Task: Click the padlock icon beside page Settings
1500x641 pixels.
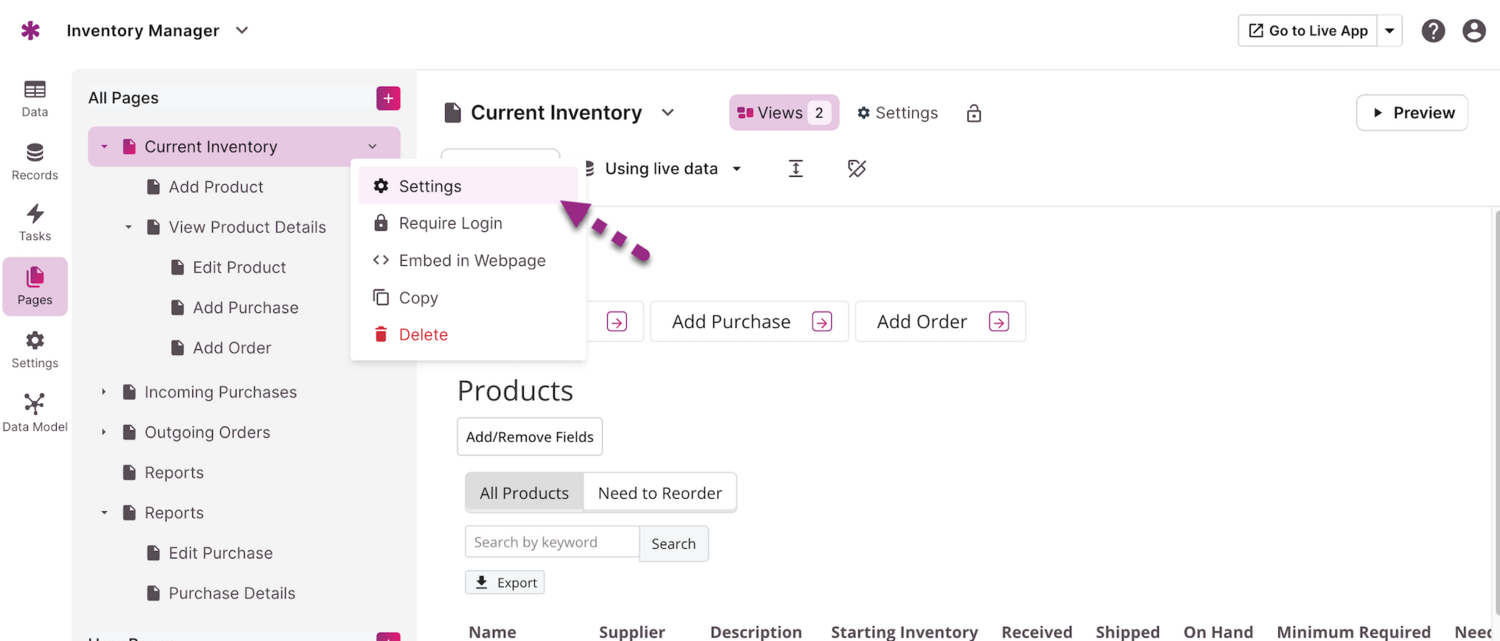Action: 974,114
